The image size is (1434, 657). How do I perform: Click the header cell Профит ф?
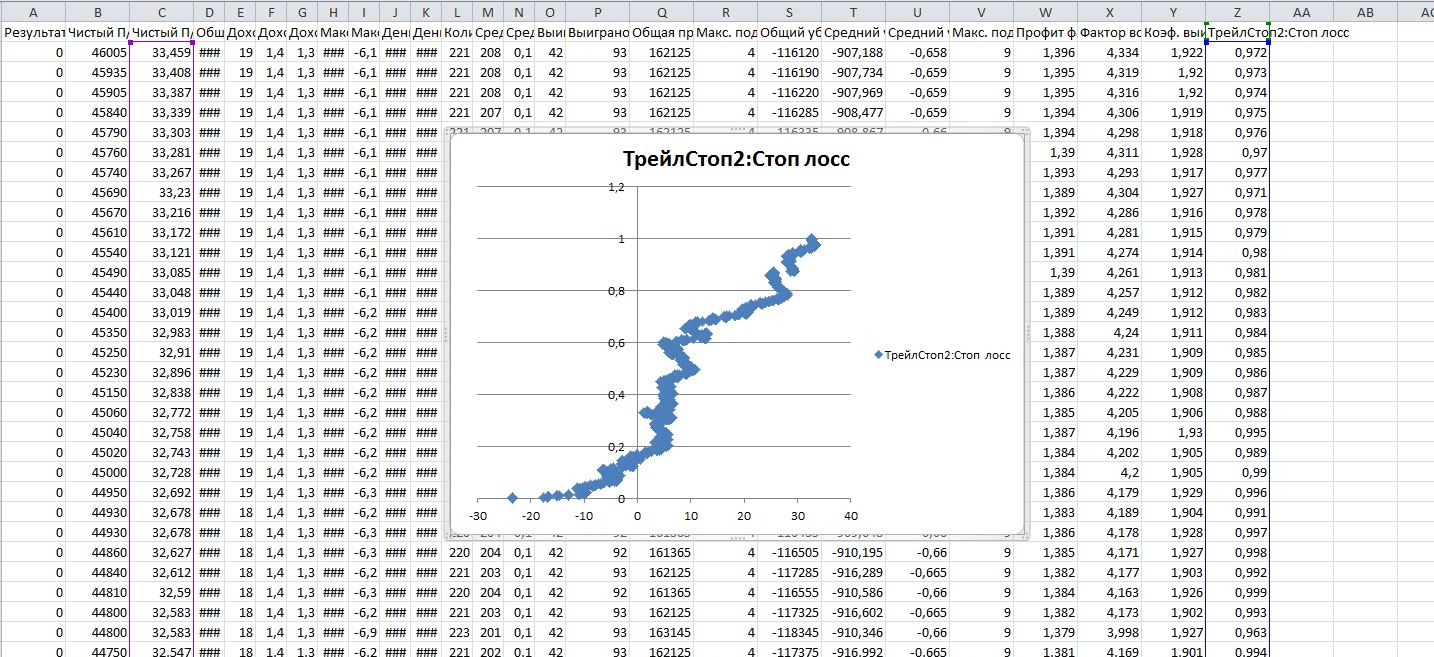1045,32
